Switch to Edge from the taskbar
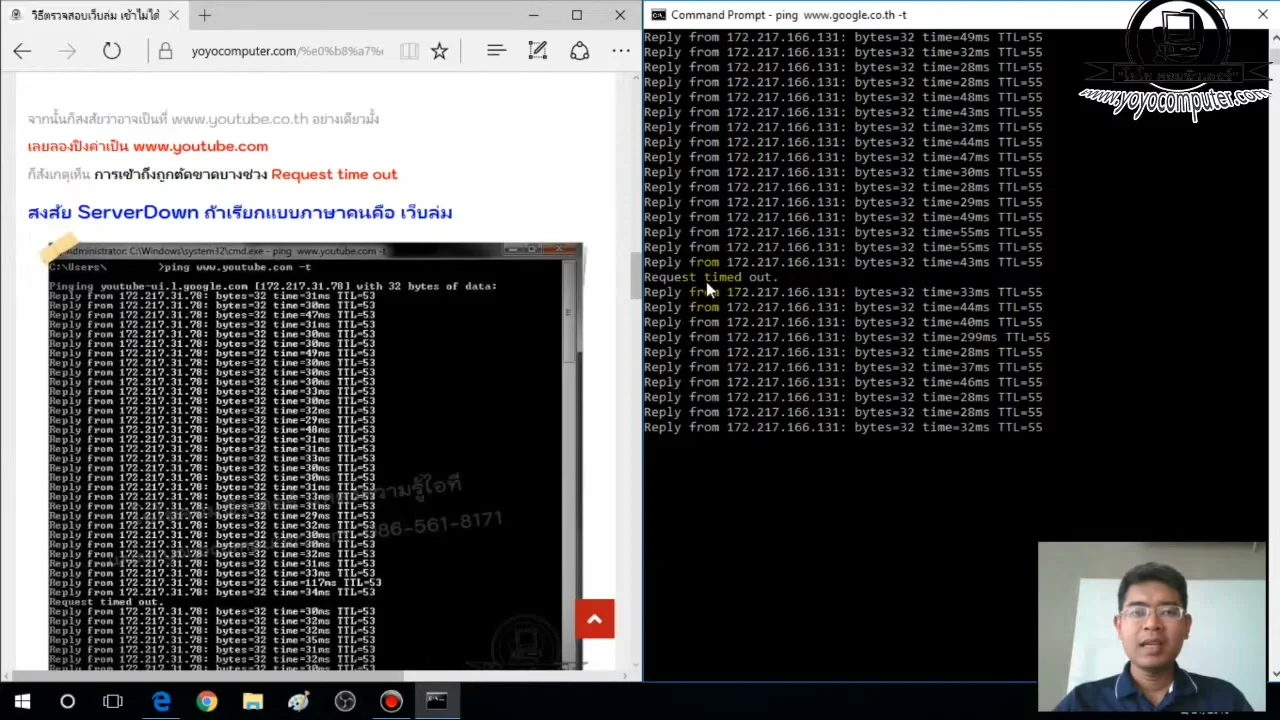This screenshot has width=1280, height=720. tap(161, 701)
